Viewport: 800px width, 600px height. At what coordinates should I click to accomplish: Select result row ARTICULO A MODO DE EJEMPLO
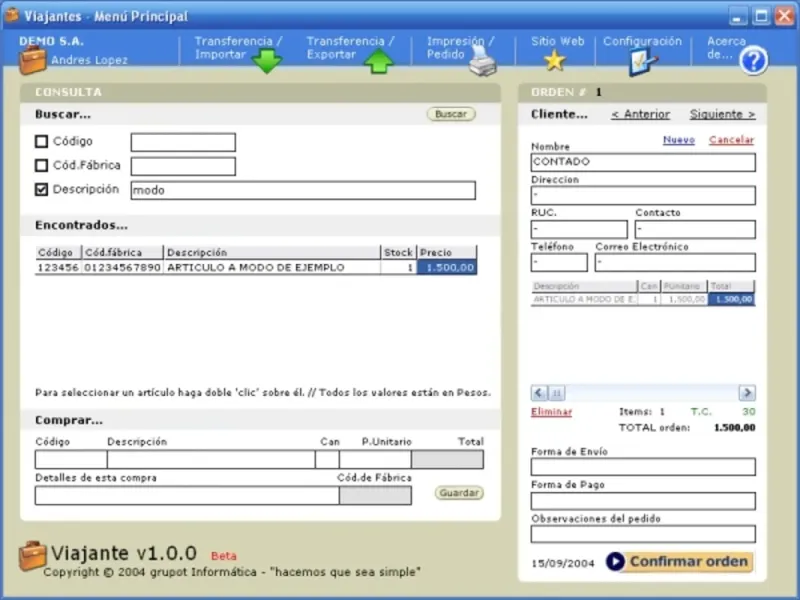(256, 267)
